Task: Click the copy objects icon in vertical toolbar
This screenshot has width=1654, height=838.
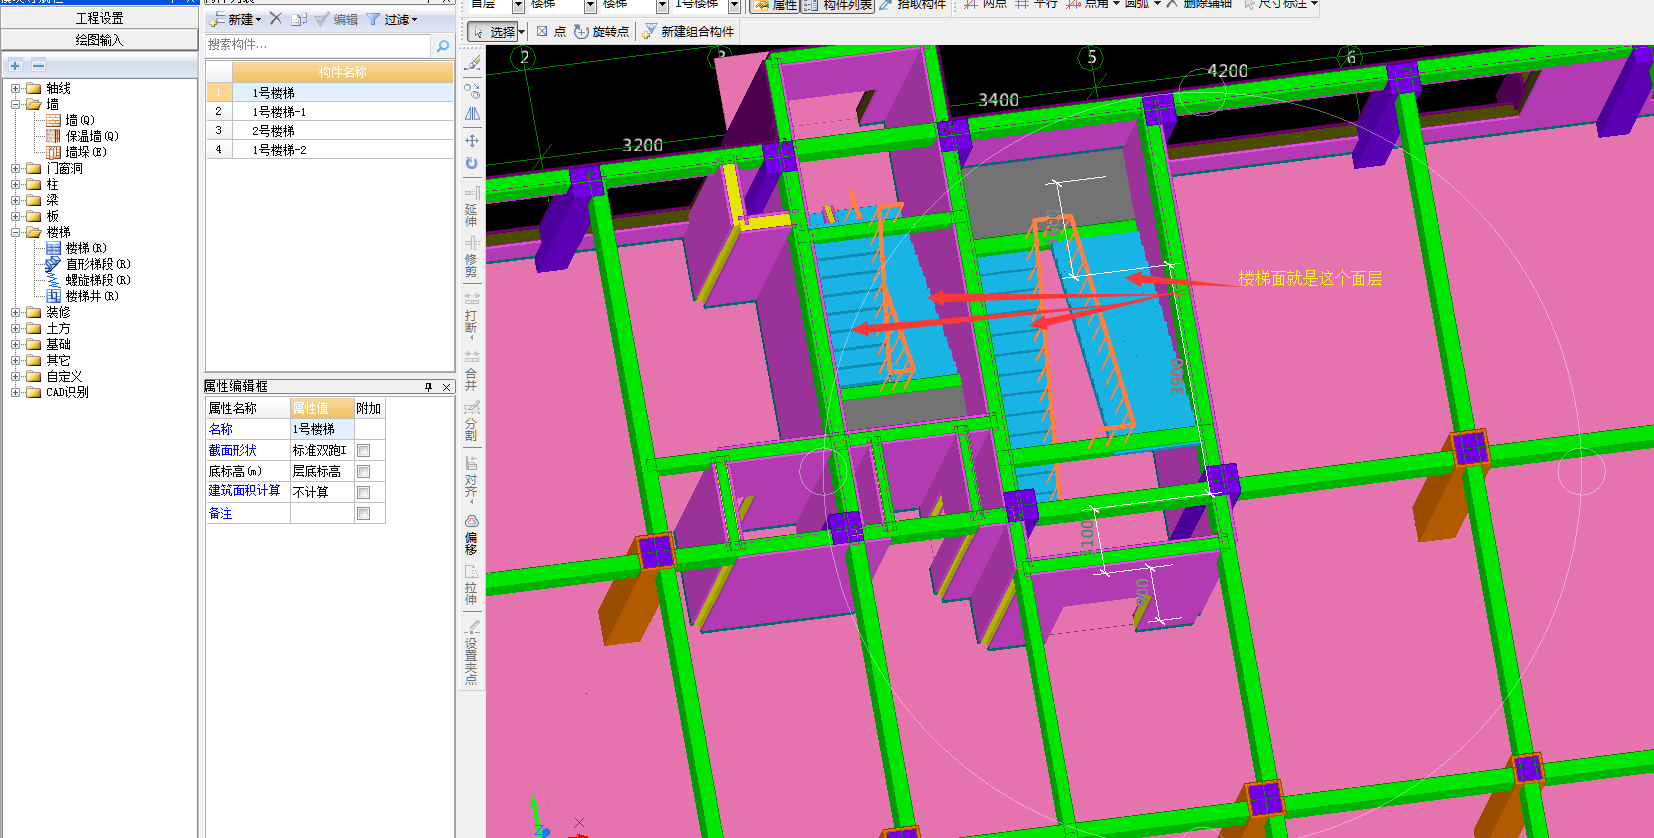Action: [x=472, y=90]
